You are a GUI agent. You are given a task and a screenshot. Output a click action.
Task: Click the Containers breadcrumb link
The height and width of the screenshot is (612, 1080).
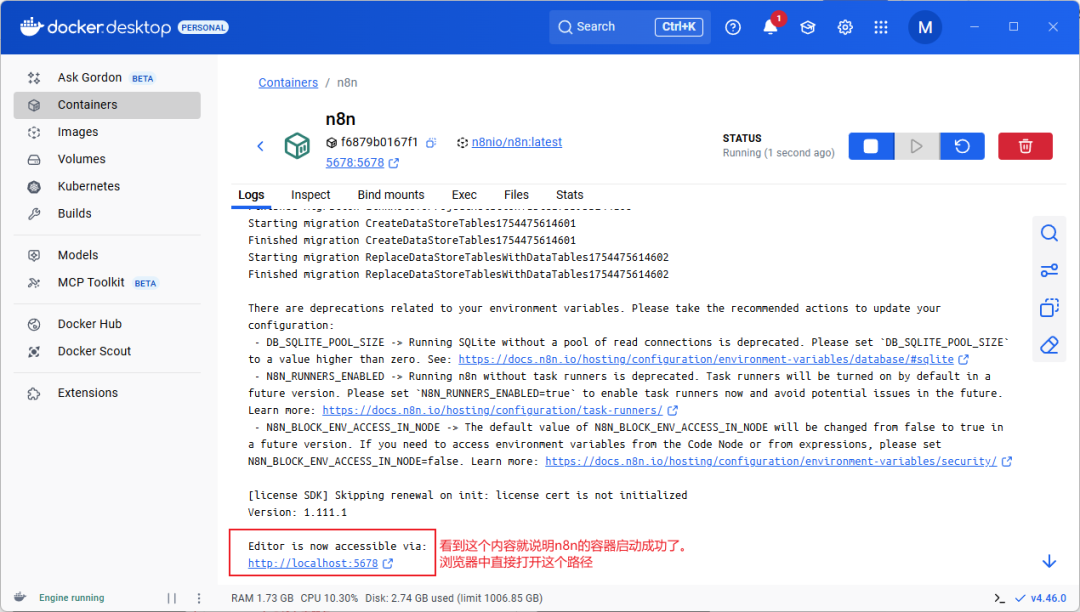click(x=288, y=83)
